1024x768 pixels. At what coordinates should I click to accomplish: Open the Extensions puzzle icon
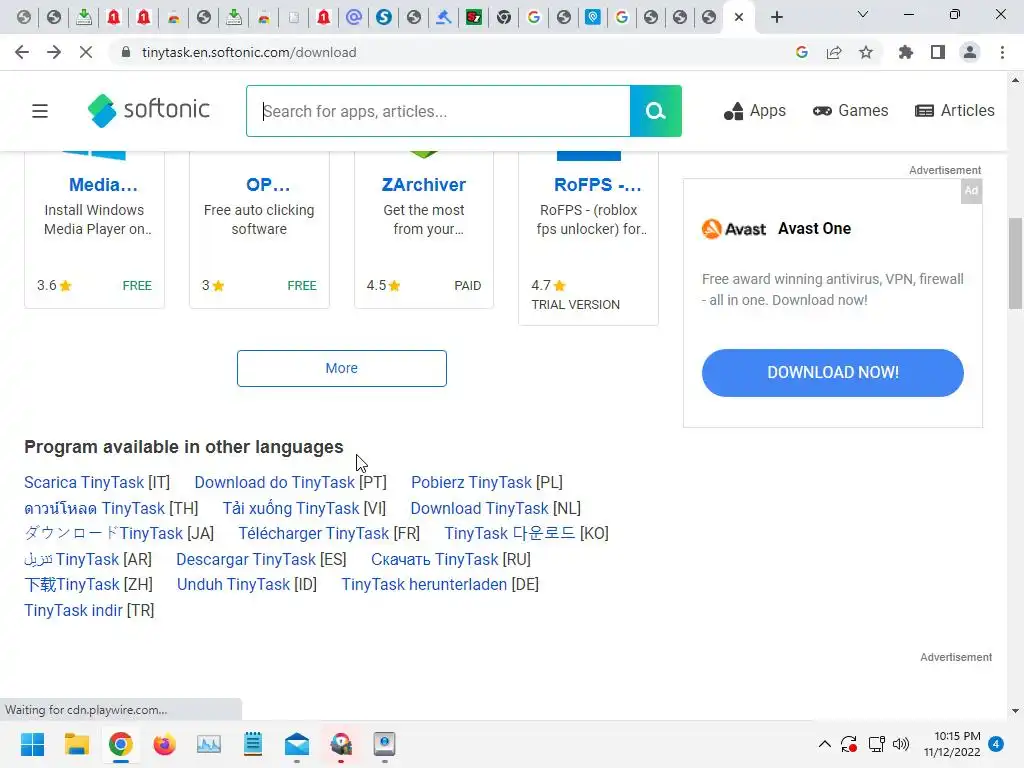point(905,52)
